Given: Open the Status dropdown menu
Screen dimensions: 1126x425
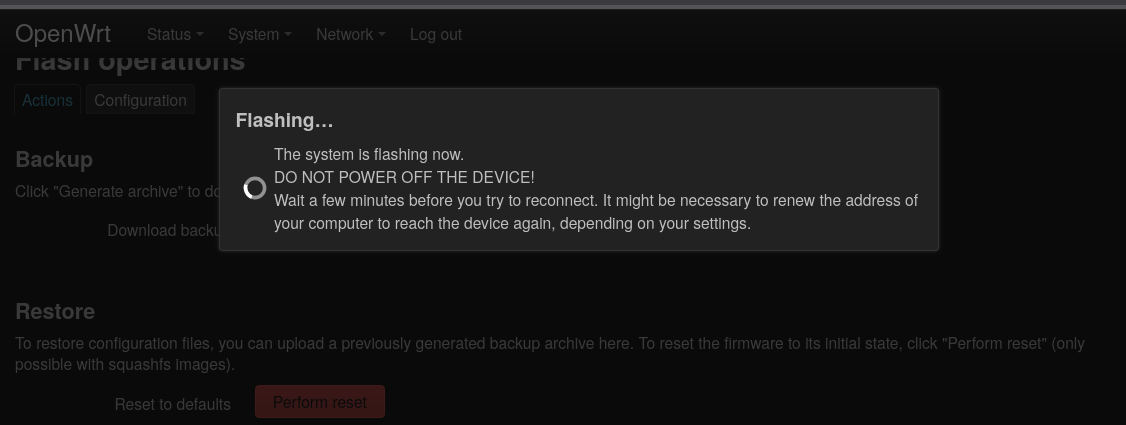Looking at the screenshot, I should [x=174, y=34].
